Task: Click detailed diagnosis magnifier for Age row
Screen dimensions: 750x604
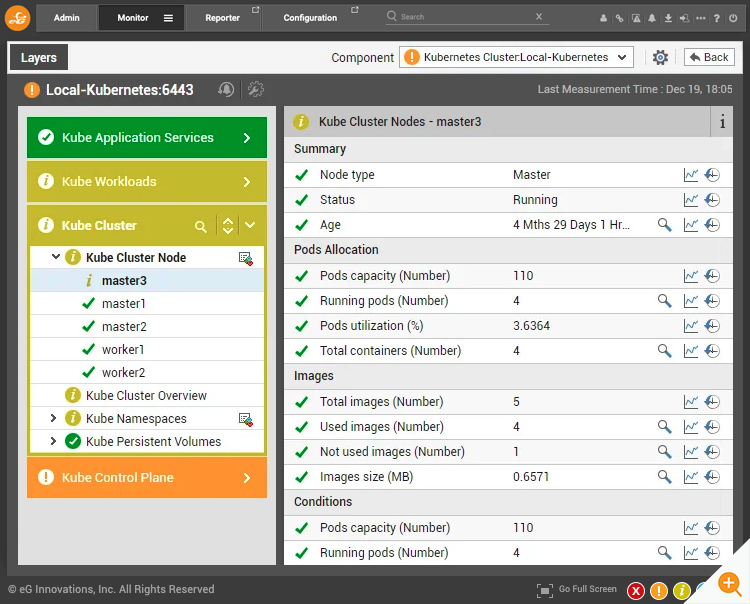Action: pos(664,225)
